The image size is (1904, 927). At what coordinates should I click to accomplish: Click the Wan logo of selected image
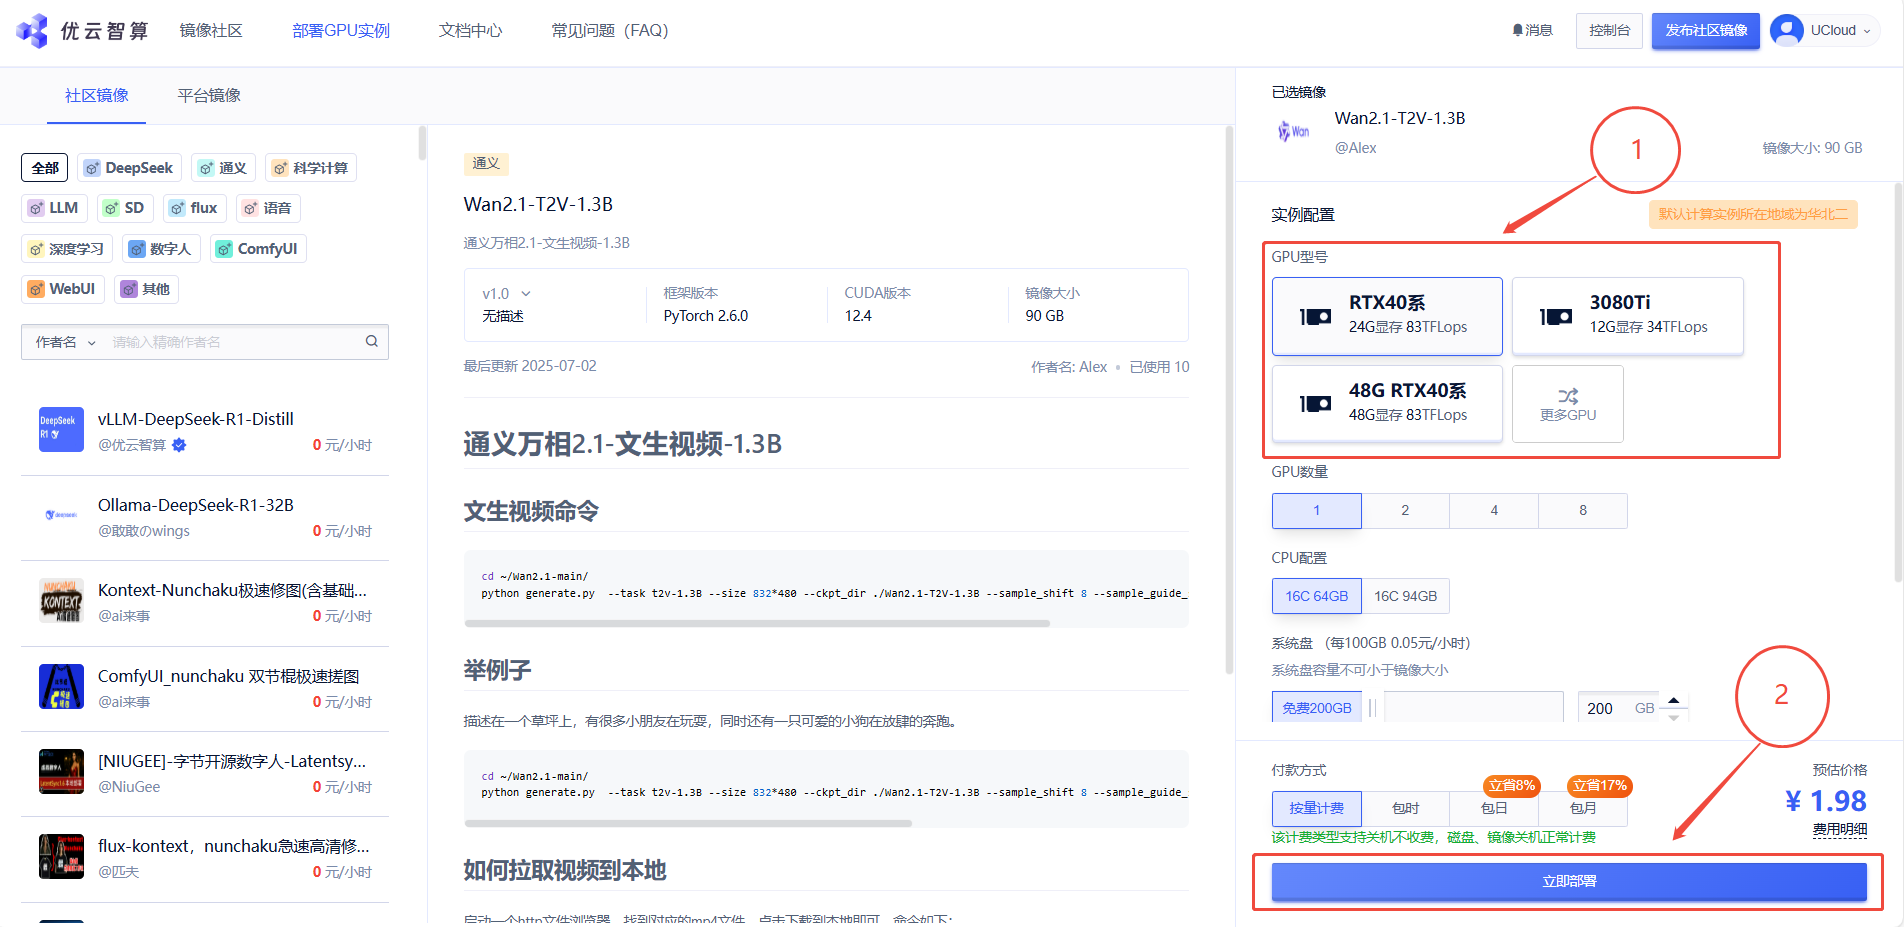pyautogui.click(x=1293, y=131)
